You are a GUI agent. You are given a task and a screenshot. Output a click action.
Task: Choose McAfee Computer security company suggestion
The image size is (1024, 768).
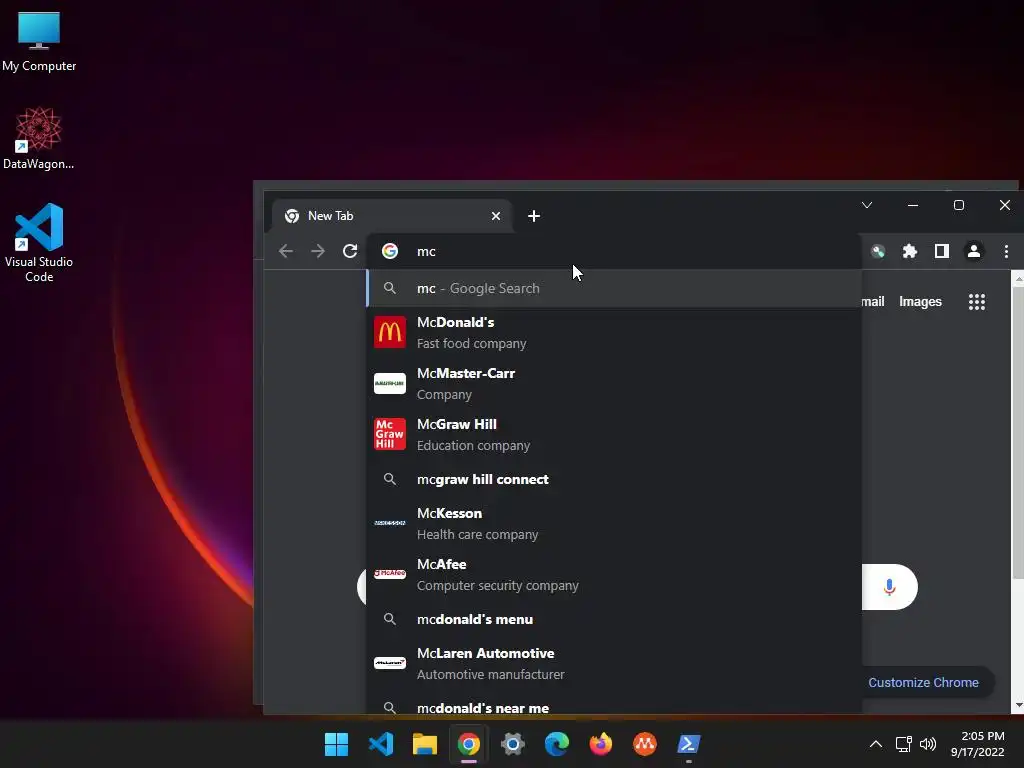(x=614, y=574)
